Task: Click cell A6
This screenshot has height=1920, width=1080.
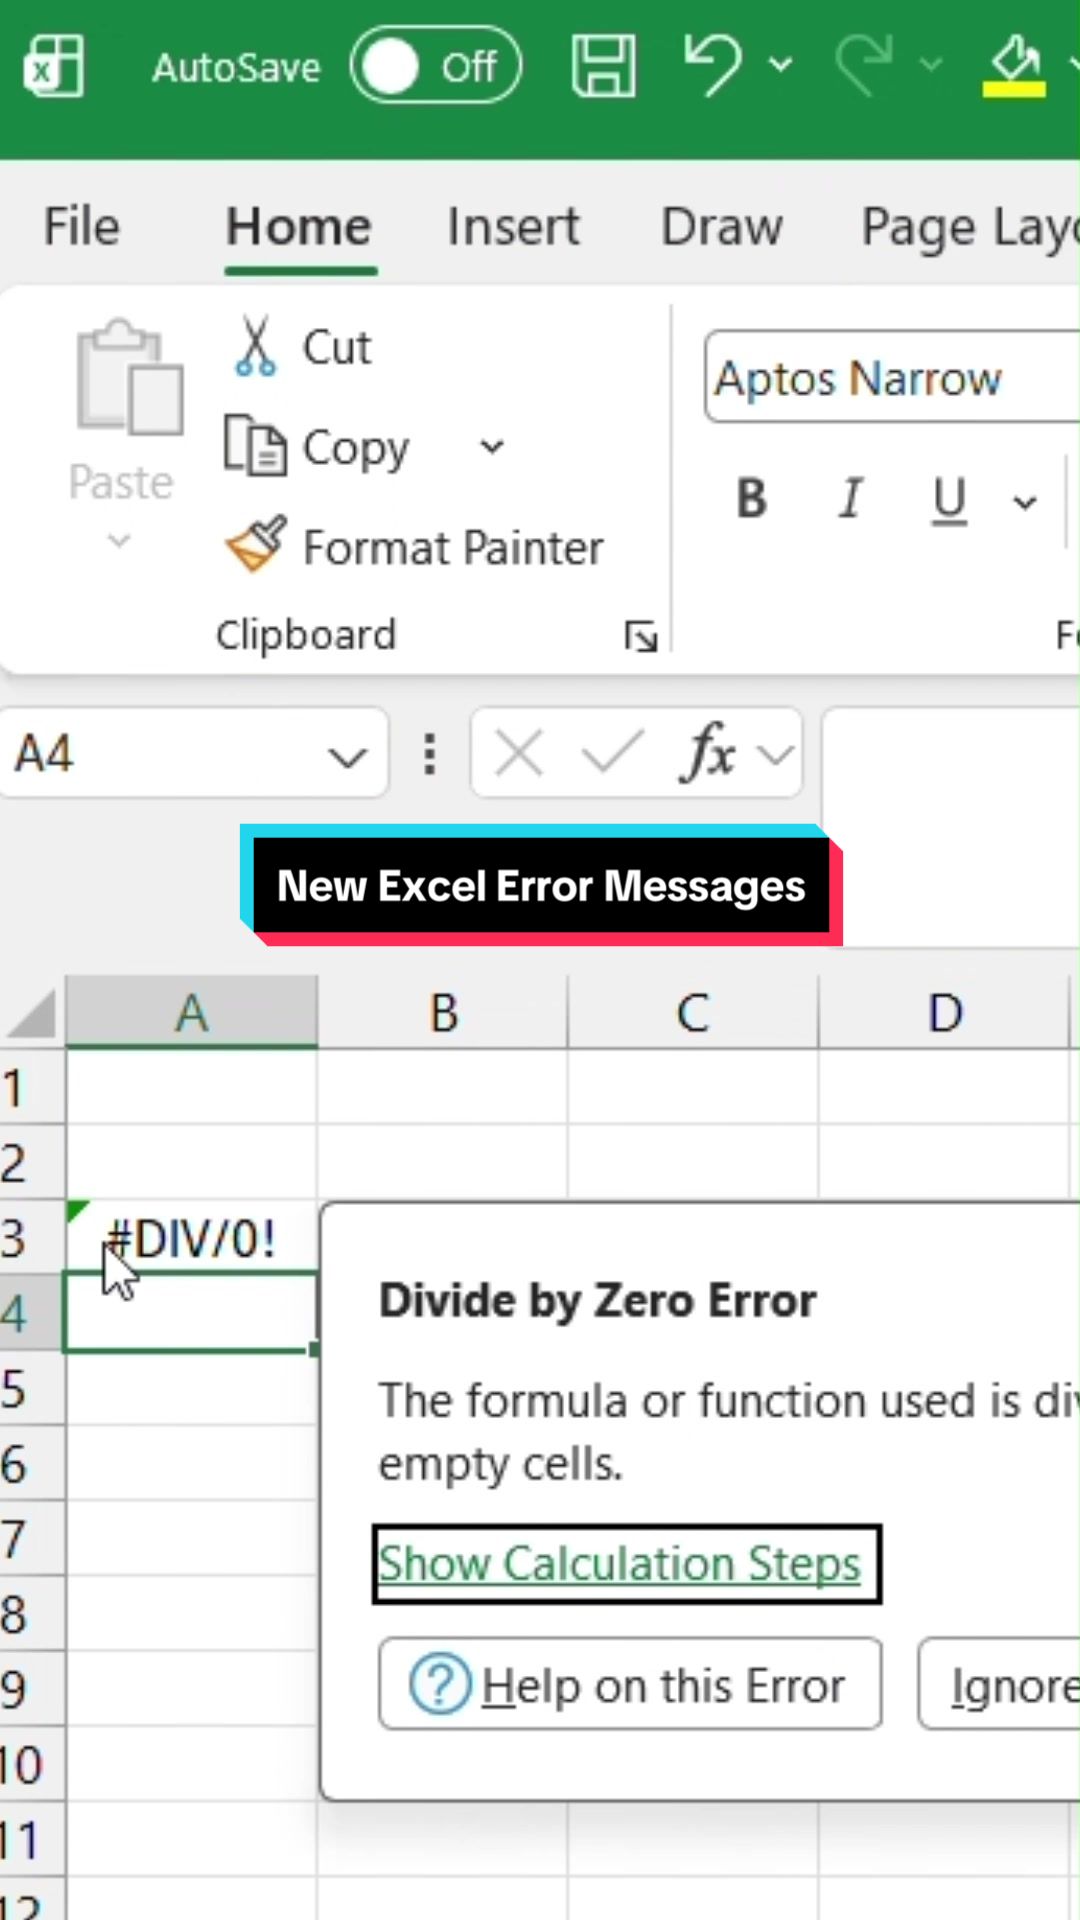Action: tap(192, 1464)
